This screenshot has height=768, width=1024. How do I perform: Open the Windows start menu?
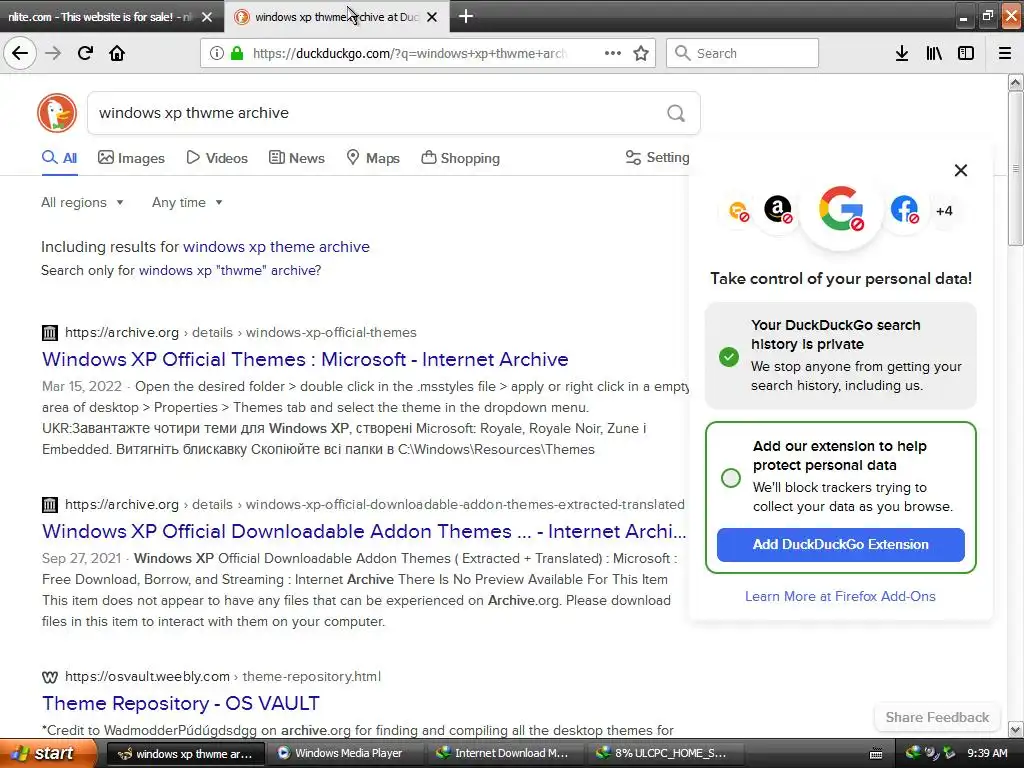pos(47,753)
